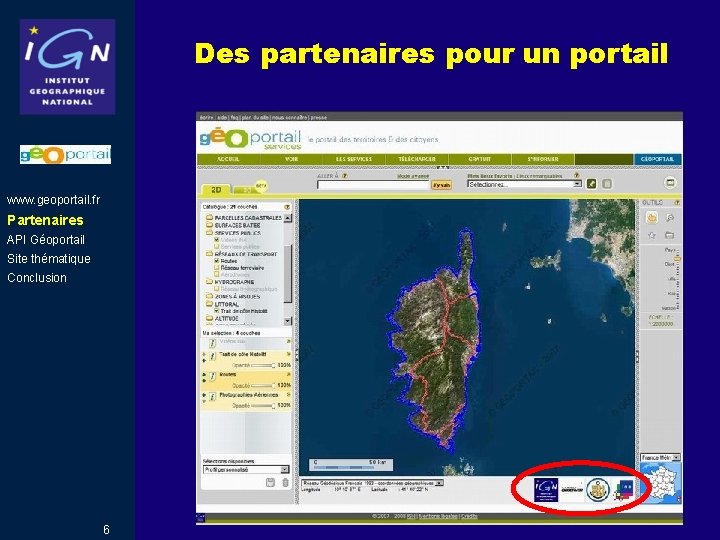Click the Mode avancé link

click(x=413, y=176)
